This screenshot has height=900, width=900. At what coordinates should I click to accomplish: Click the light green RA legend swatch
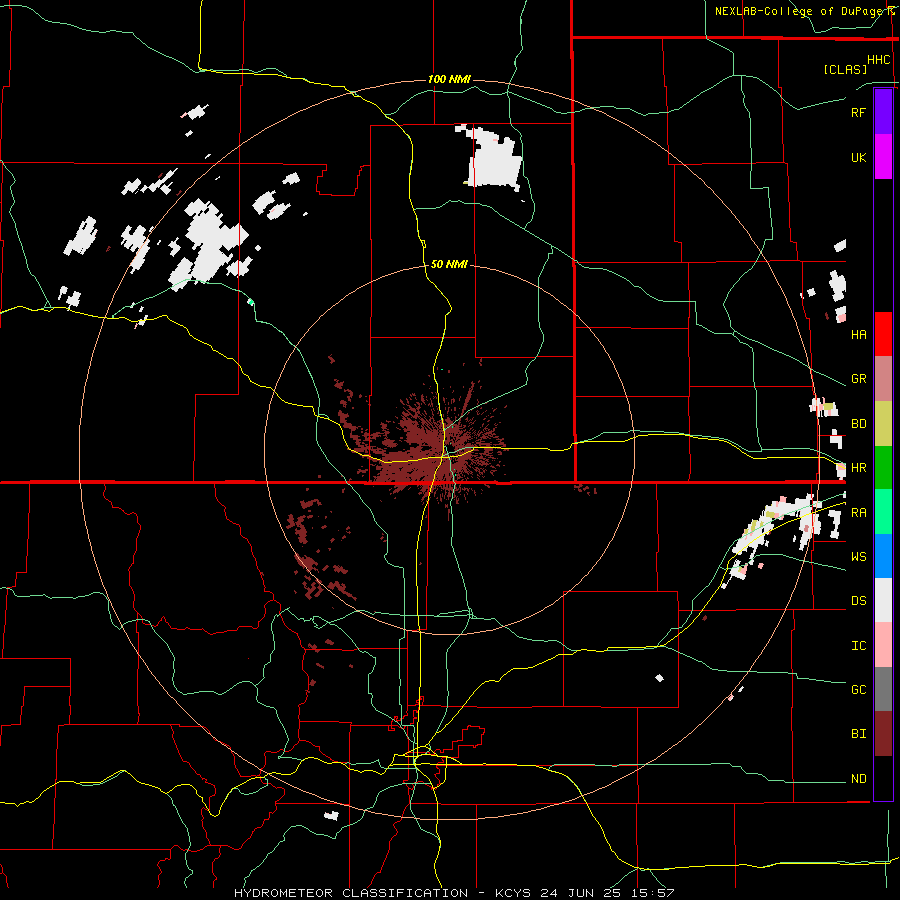point(883,511)
